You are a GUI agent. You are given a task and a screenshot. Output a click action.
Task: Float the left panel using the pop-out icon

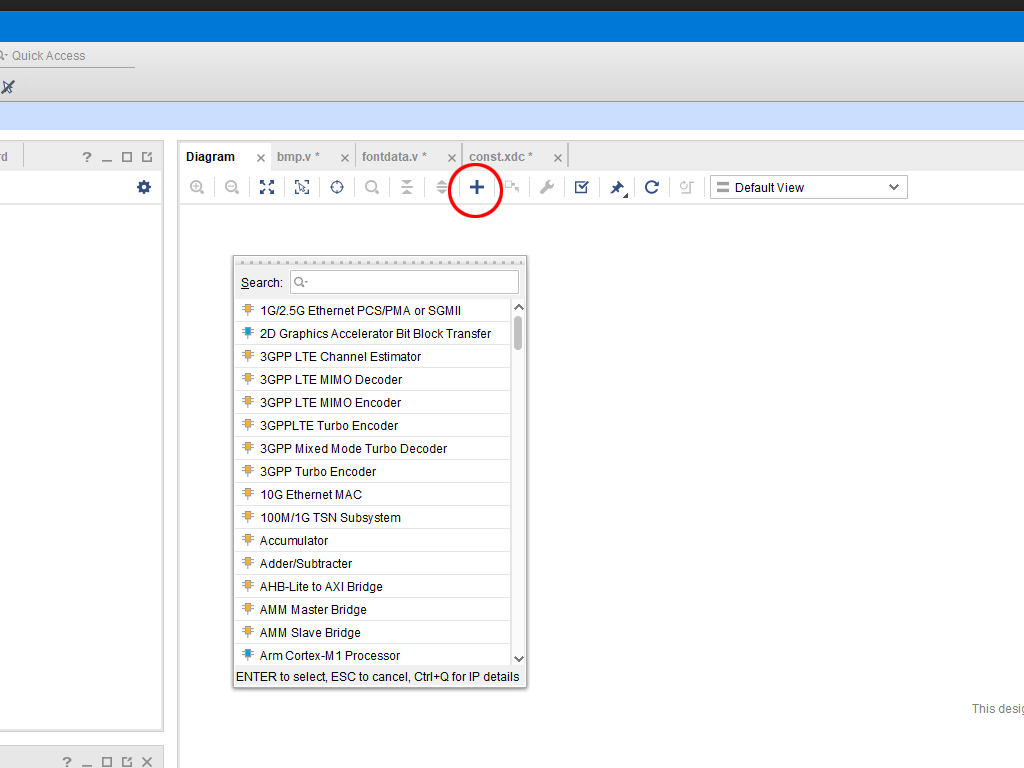(x=147, y=157)
